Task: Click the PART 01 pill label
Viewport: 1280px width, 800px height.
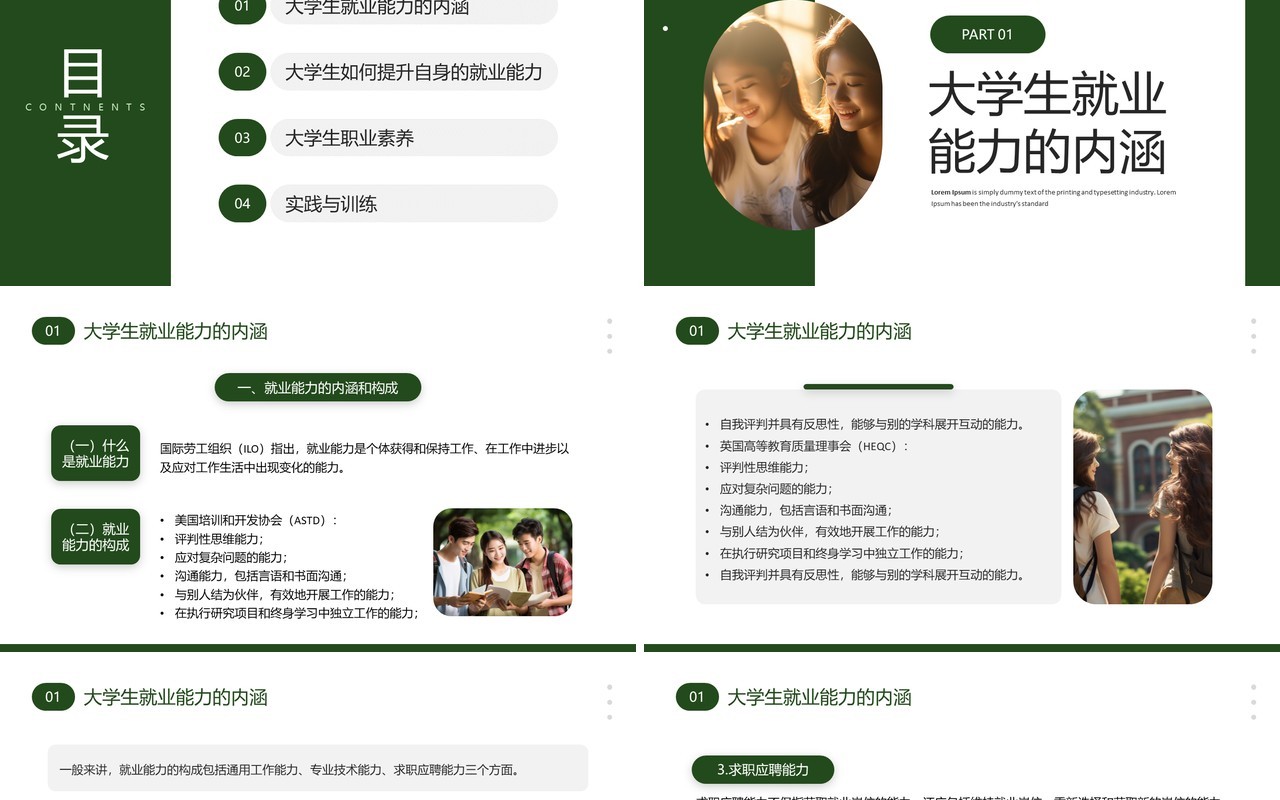Action: coord(987,34)
